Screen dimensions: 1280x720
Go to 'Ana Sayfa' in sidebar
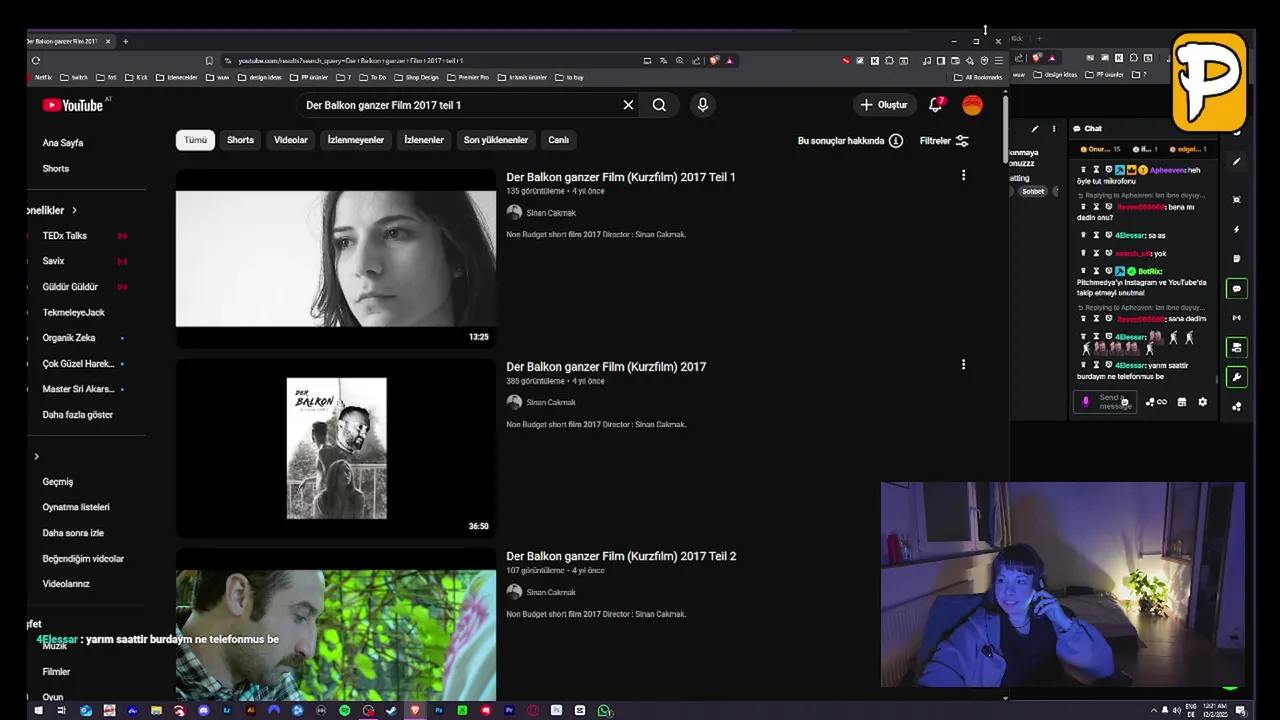[62, 143]
